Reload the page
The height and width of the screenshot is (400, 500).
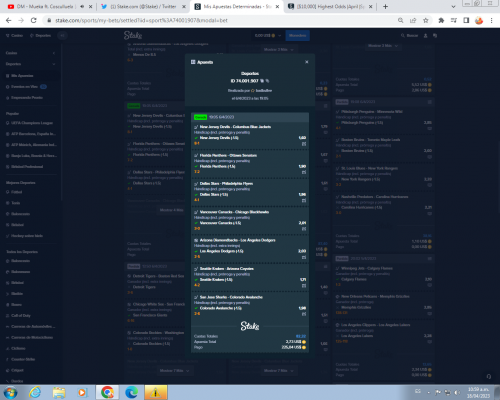pos(33,20)
